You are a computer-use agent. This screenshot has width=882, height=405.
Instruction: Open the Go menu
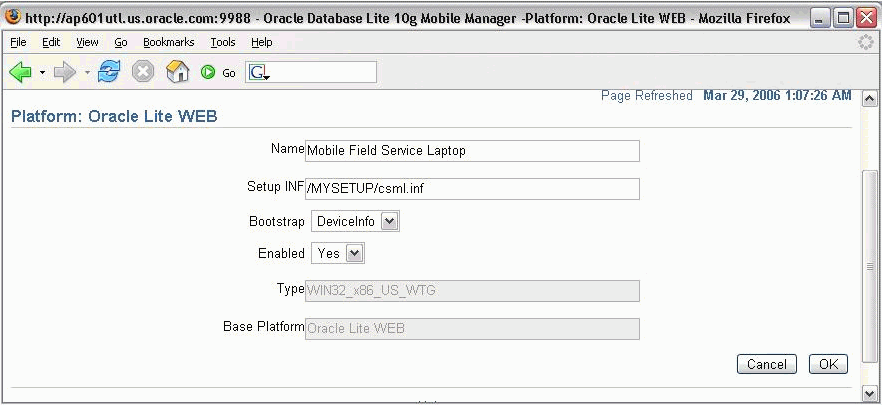tap(120, 42)
